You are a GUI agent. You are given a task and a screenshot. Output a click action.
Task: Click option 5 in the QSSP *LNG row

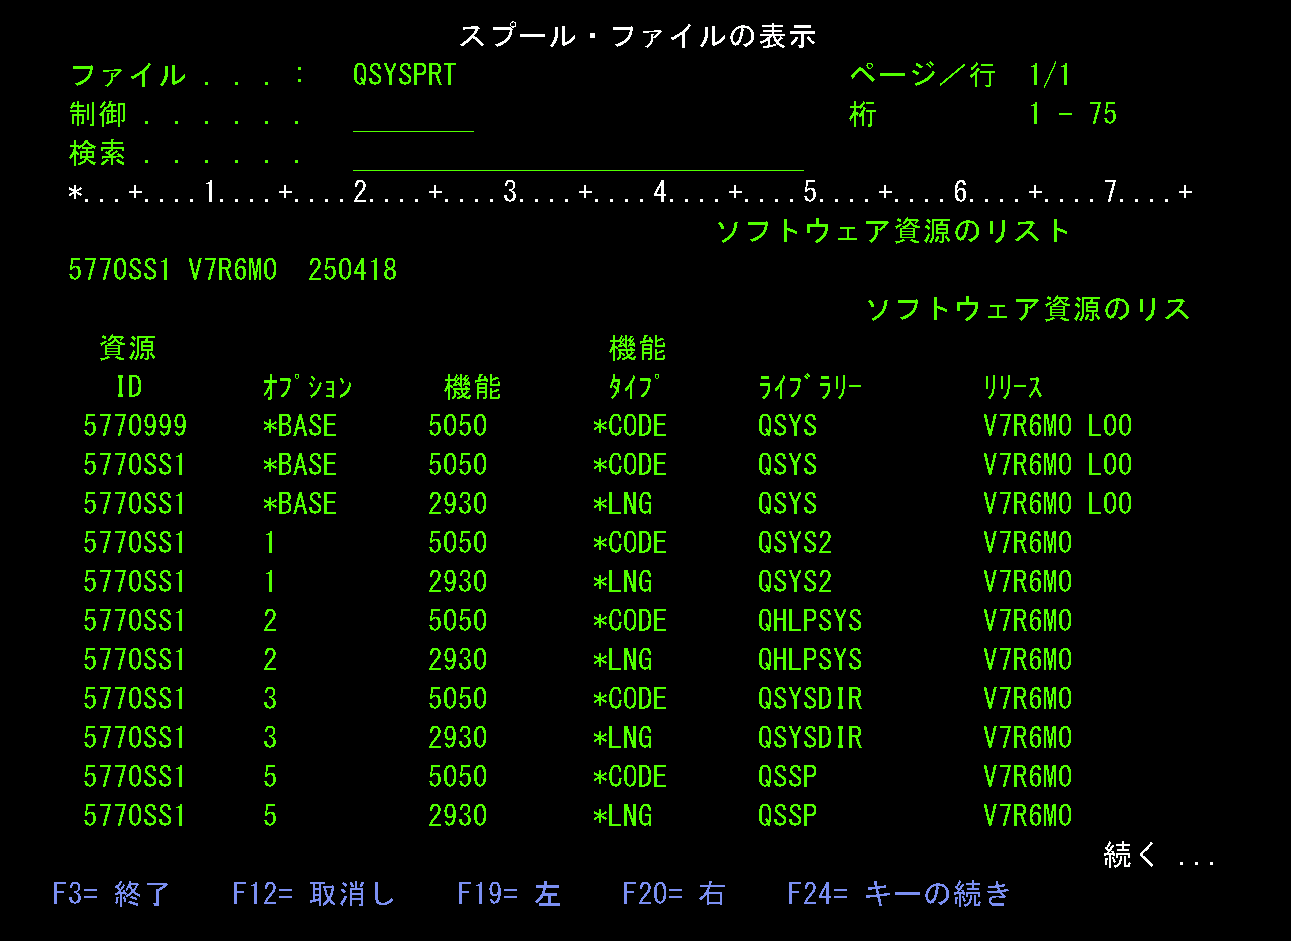pyautogui.click(x=270, y=816)
